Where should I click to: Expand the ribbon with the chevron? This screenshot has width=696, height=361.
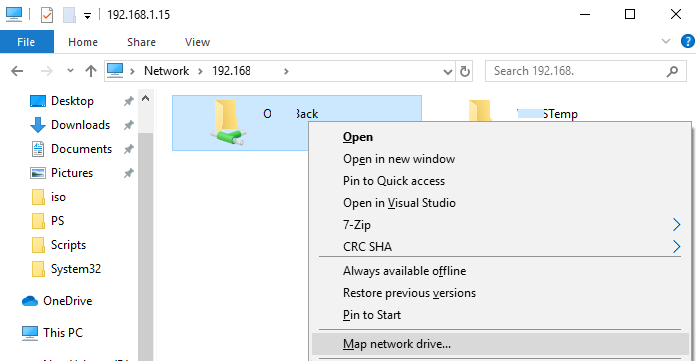(666, 41)
